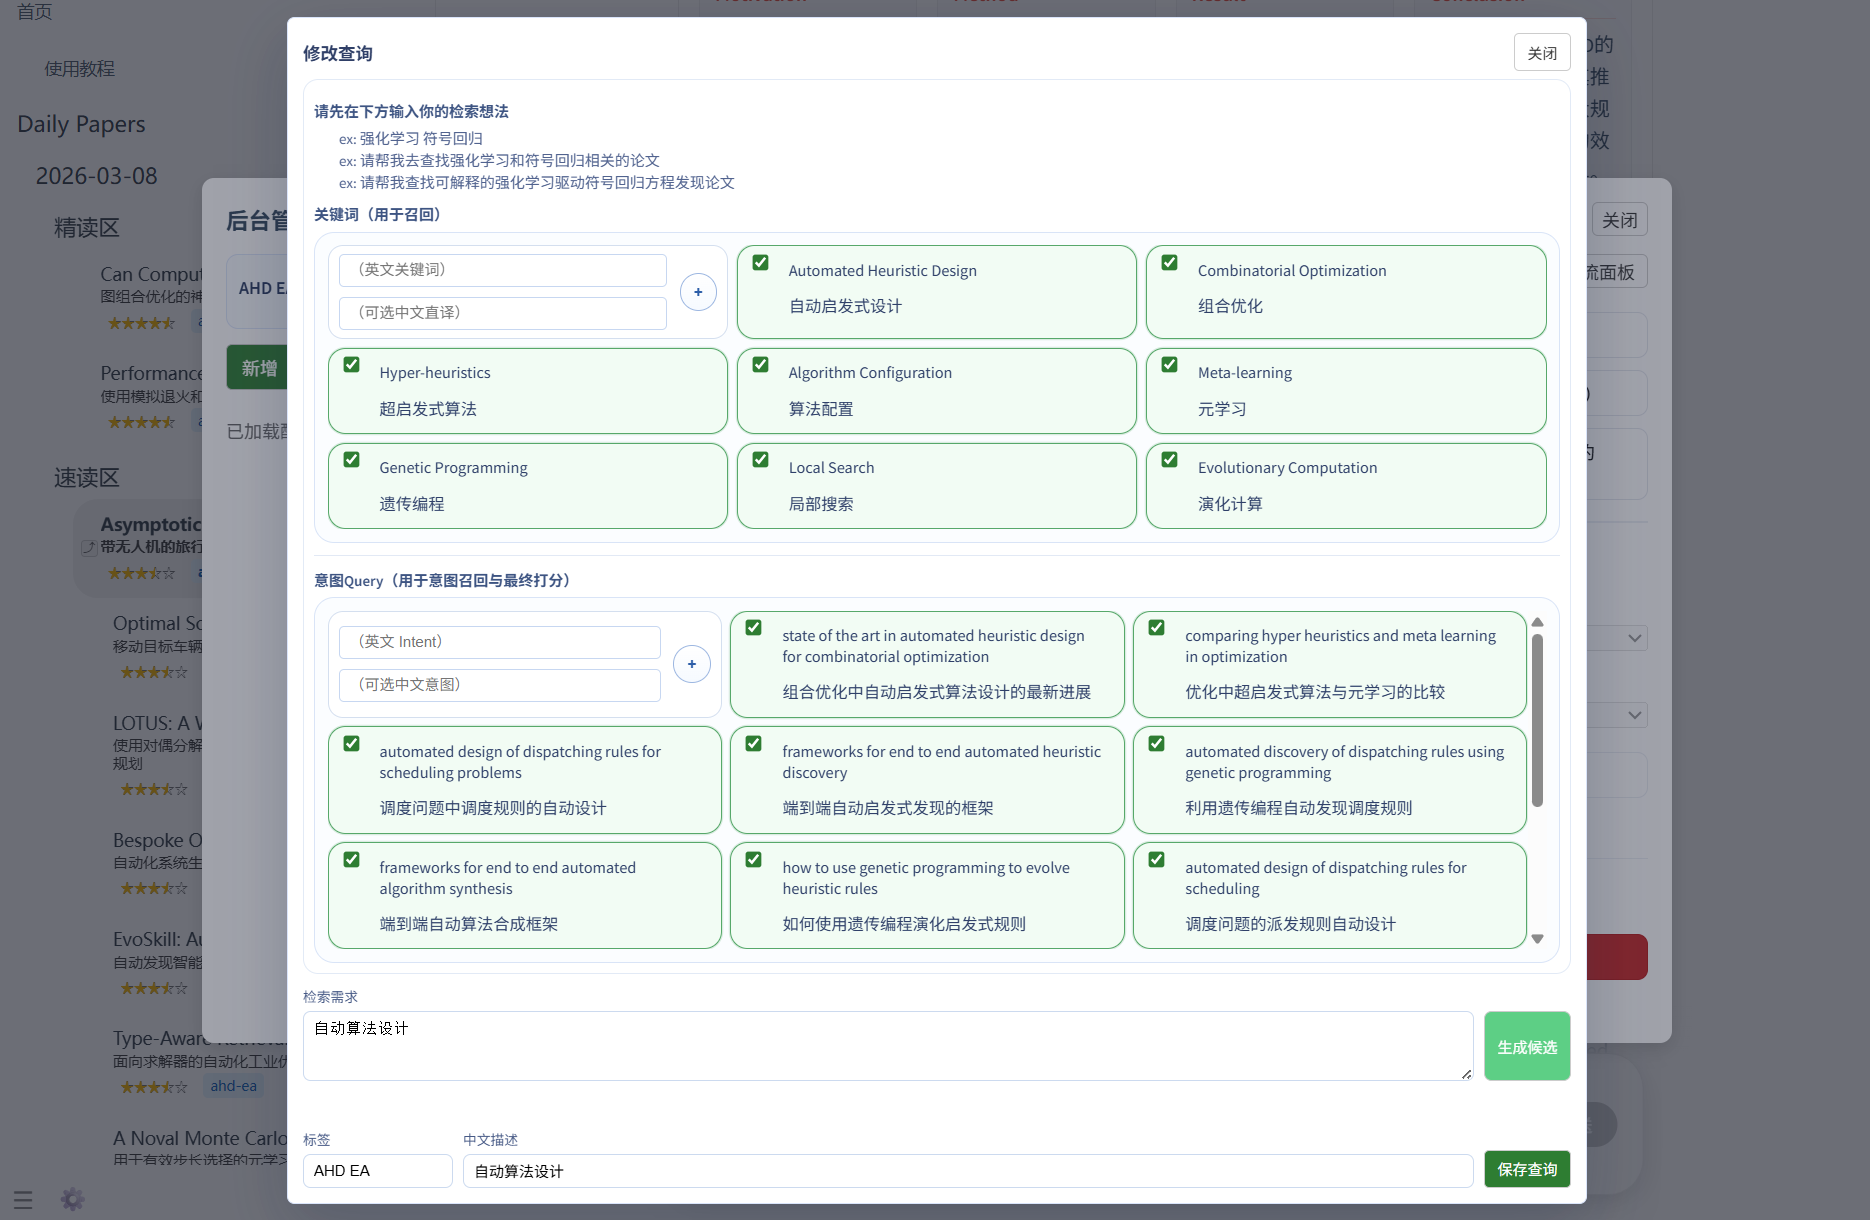Toggle 'frameworks for end to end automated heuristic discovery' checkbox

point(754,744)
